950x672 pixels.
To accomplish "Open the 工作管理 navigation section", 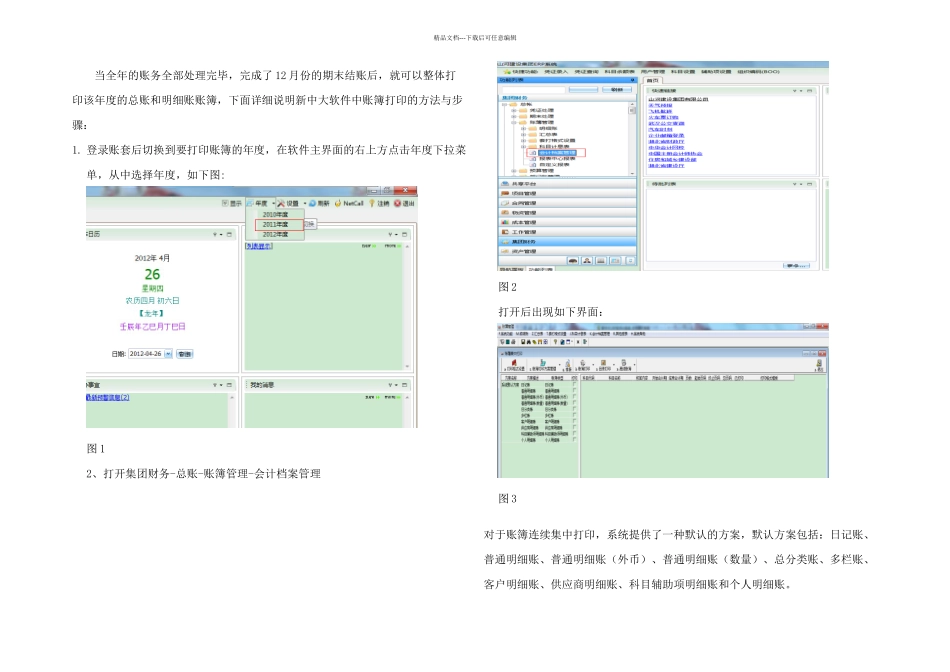I will [568, 232].
